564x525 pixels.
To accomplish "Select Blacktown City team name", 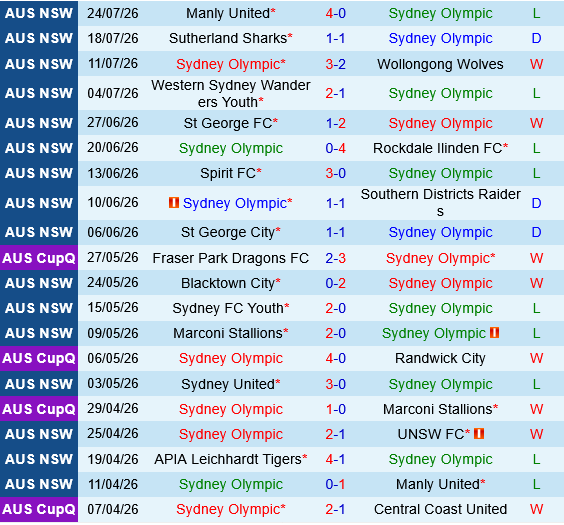I will point(228,283).
